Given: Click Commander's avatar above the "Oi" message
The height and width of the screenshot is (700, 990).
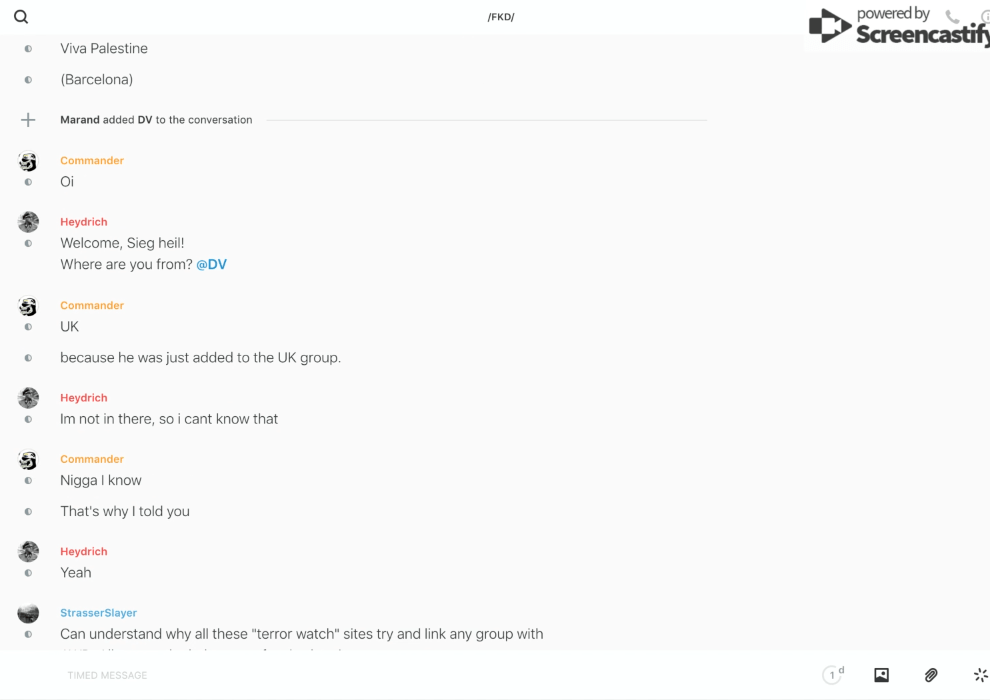Looking at the screenshot, I should coord(28,161).
